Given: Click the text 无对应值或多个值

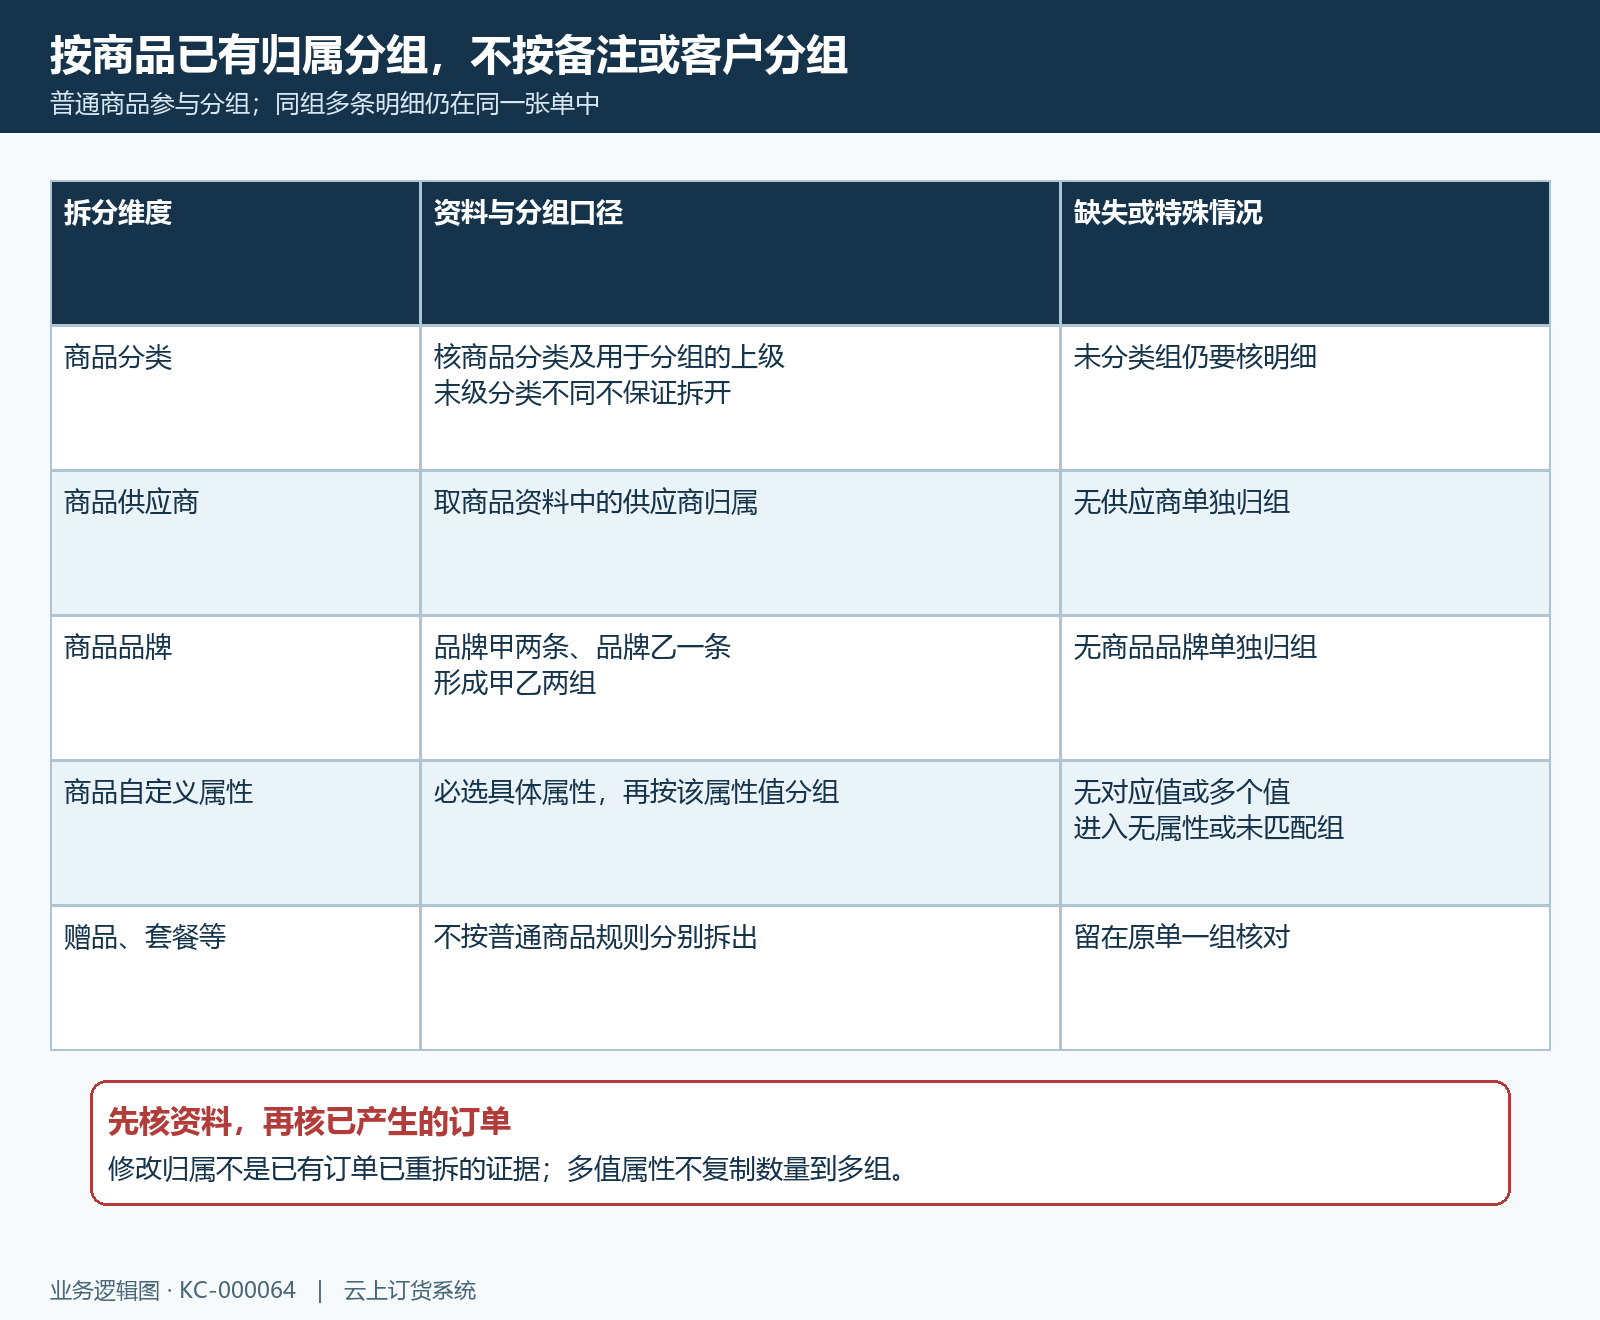Looking at the screenshot, I should click(1182, 792).
